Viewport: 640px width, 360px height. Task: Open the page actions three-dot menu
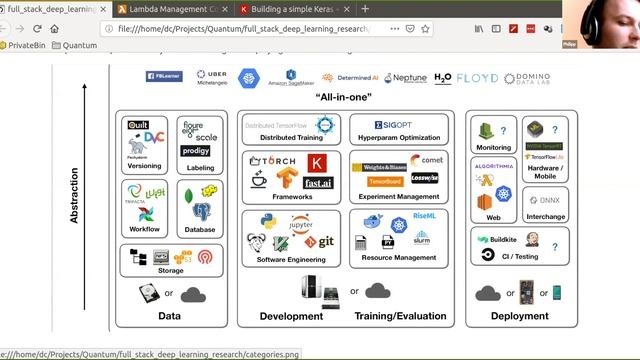(x=395, y=29)
